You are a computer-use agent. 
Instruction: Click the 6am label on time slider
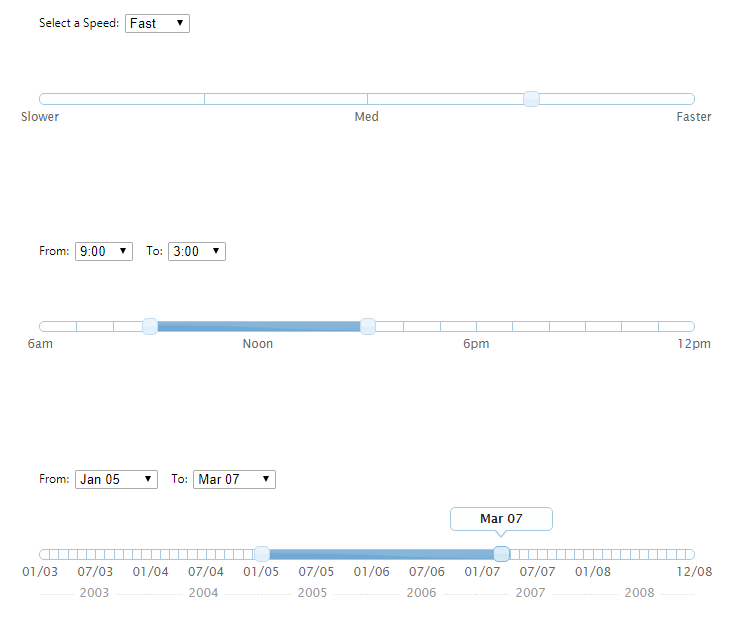point(40,344)
